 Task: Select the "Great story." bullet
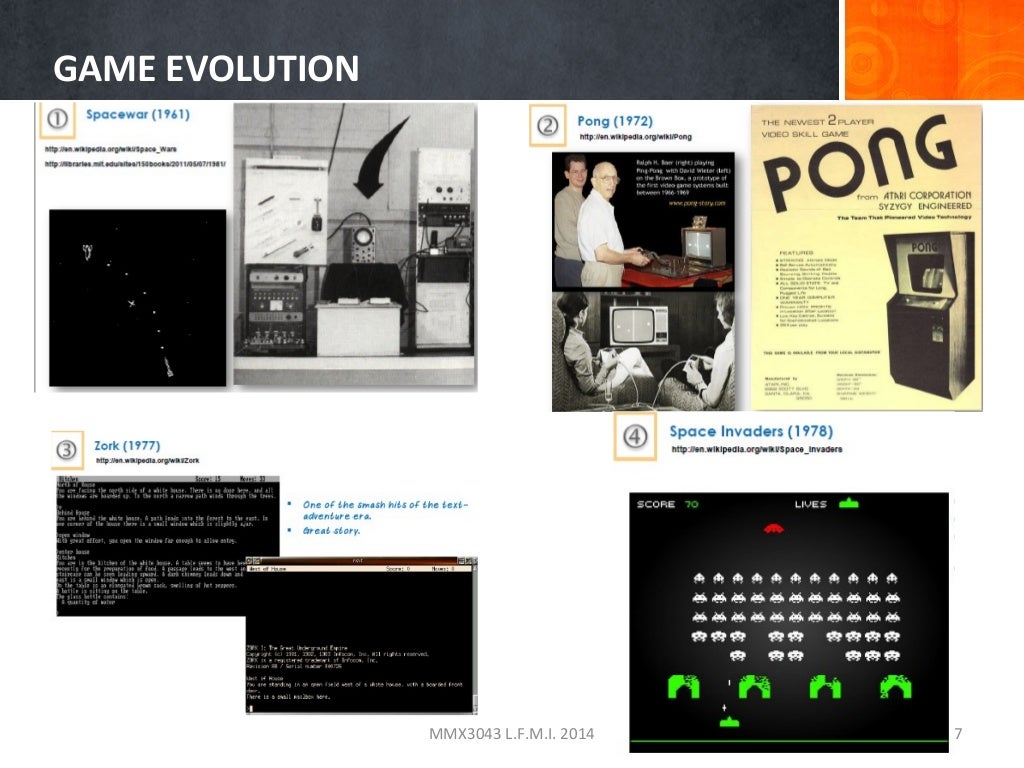(331, 530)
